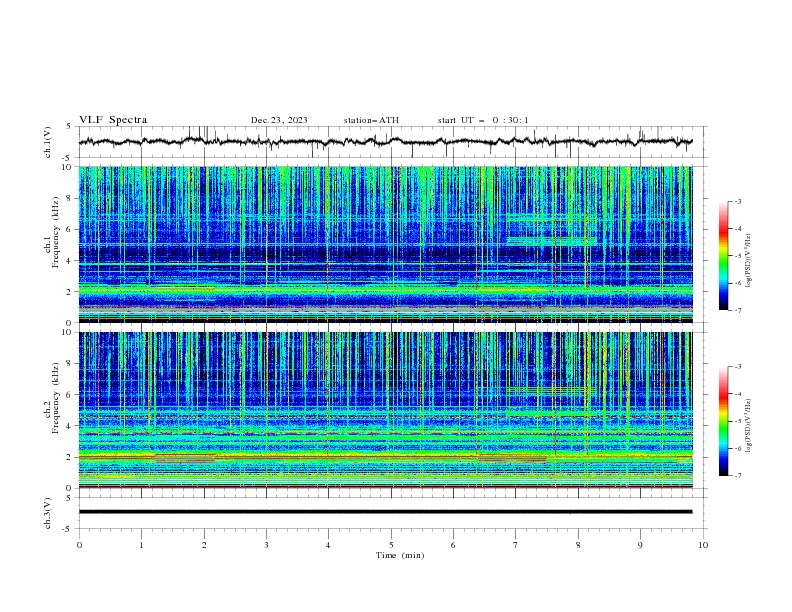Click time axis tick label "9"

click(x=640, y=545)
